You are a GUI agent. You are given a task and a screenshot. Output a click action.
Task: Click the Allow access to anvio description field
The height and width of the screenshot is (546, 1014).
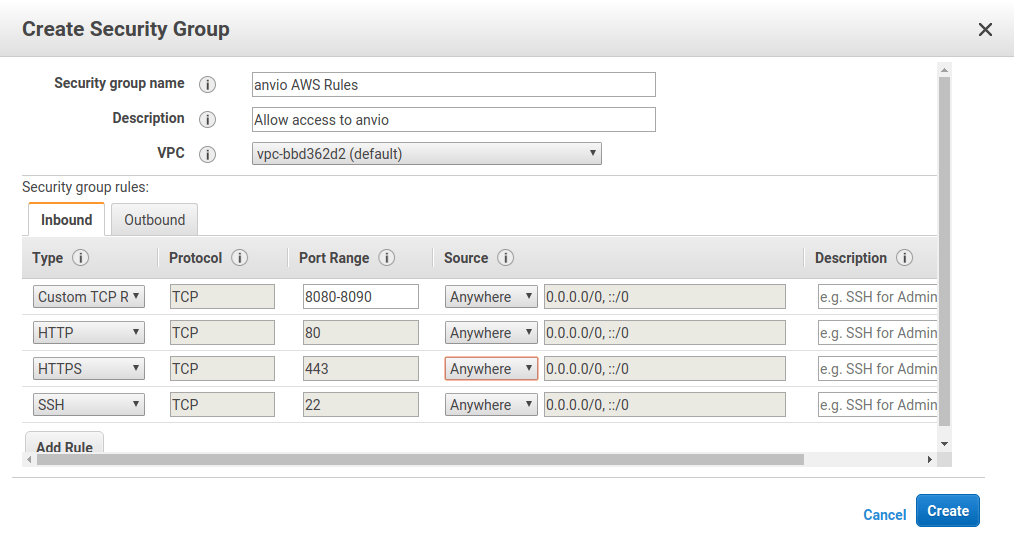pyautogui.click(x=453, y=120)
